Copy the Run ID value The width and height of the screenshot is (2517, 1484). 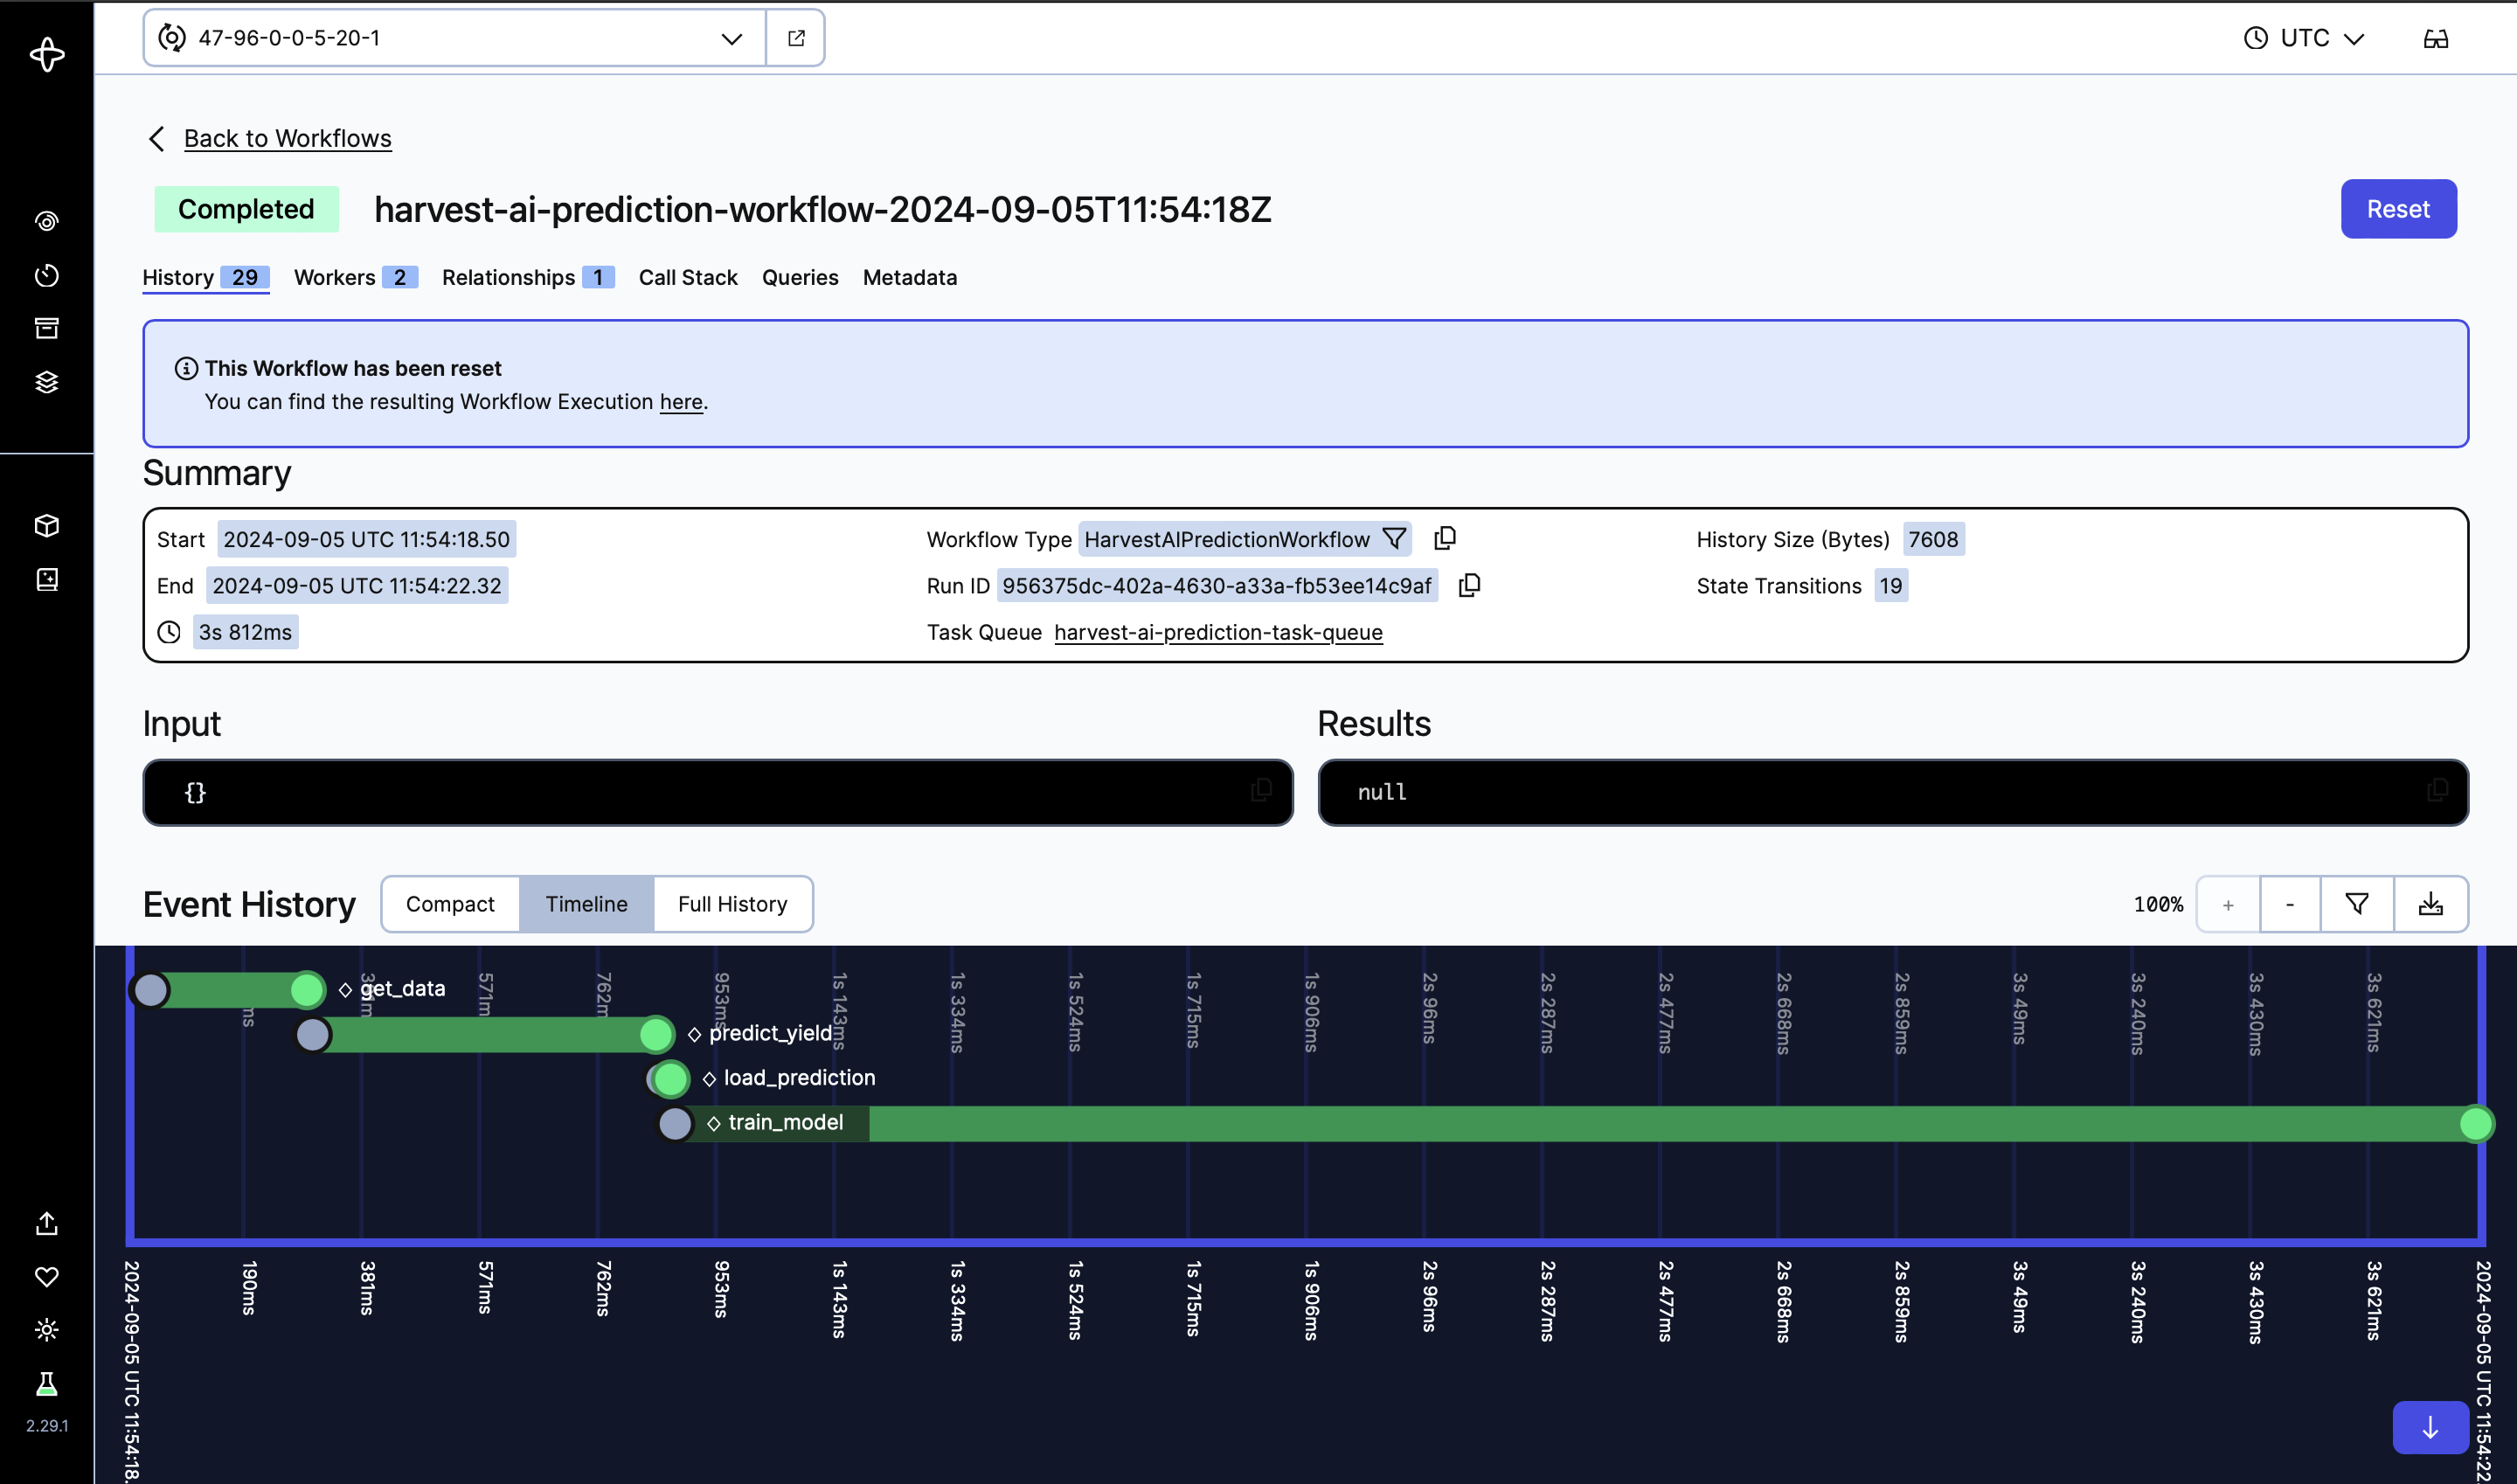[1469, 585]
